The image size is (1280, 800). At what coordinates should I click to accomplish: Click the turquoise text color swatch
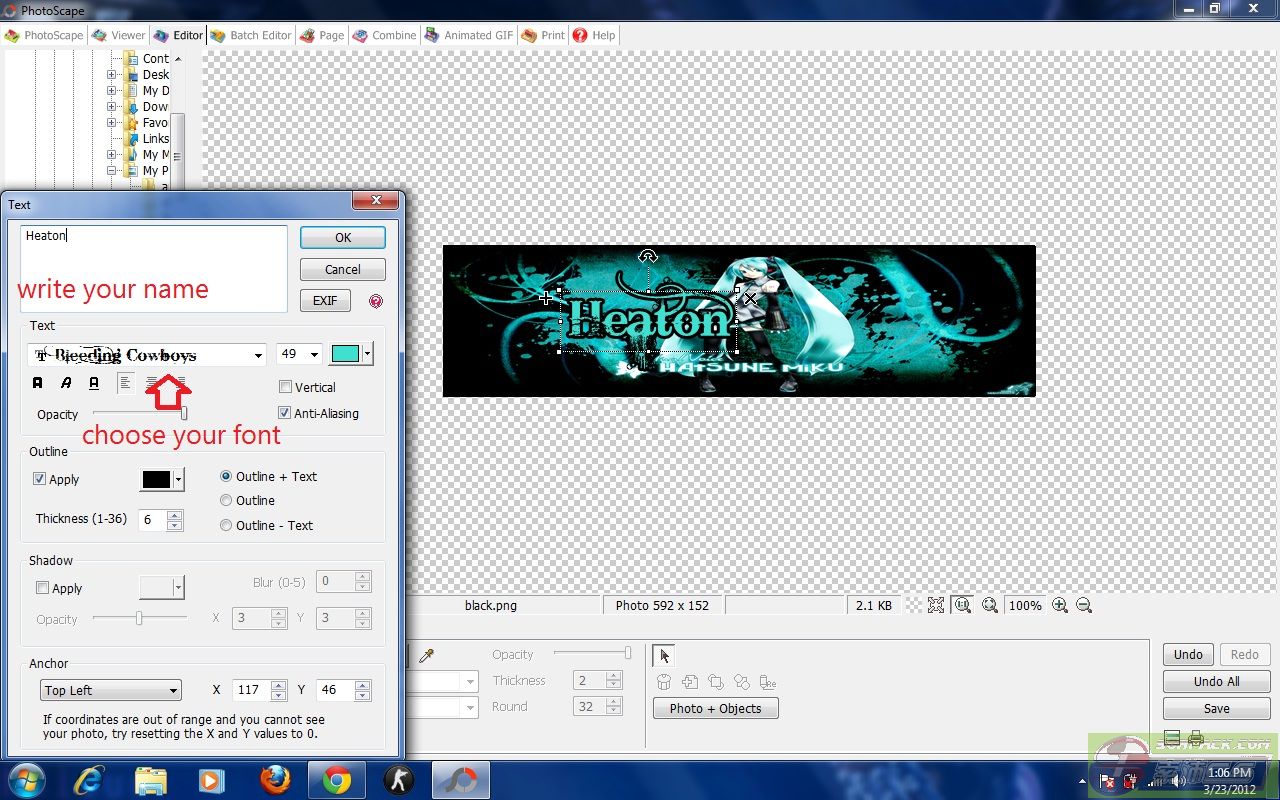pyautogui.click(x=345, y=354)
